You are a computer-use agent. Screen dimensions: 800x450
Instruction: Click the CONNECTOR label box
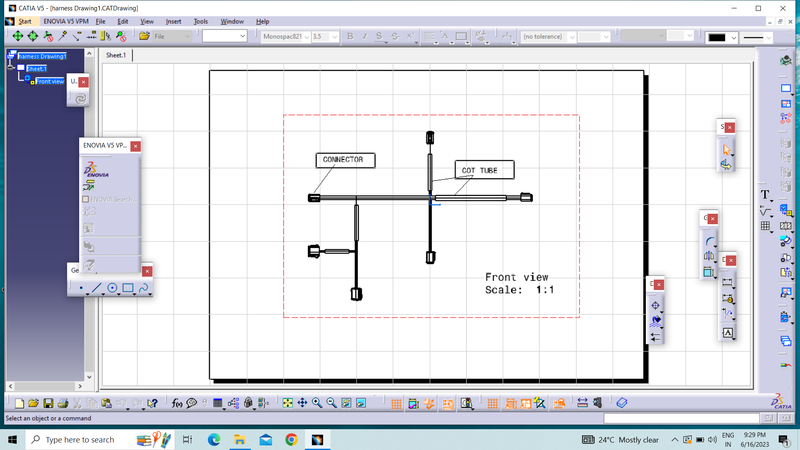[x=345, y=160]
